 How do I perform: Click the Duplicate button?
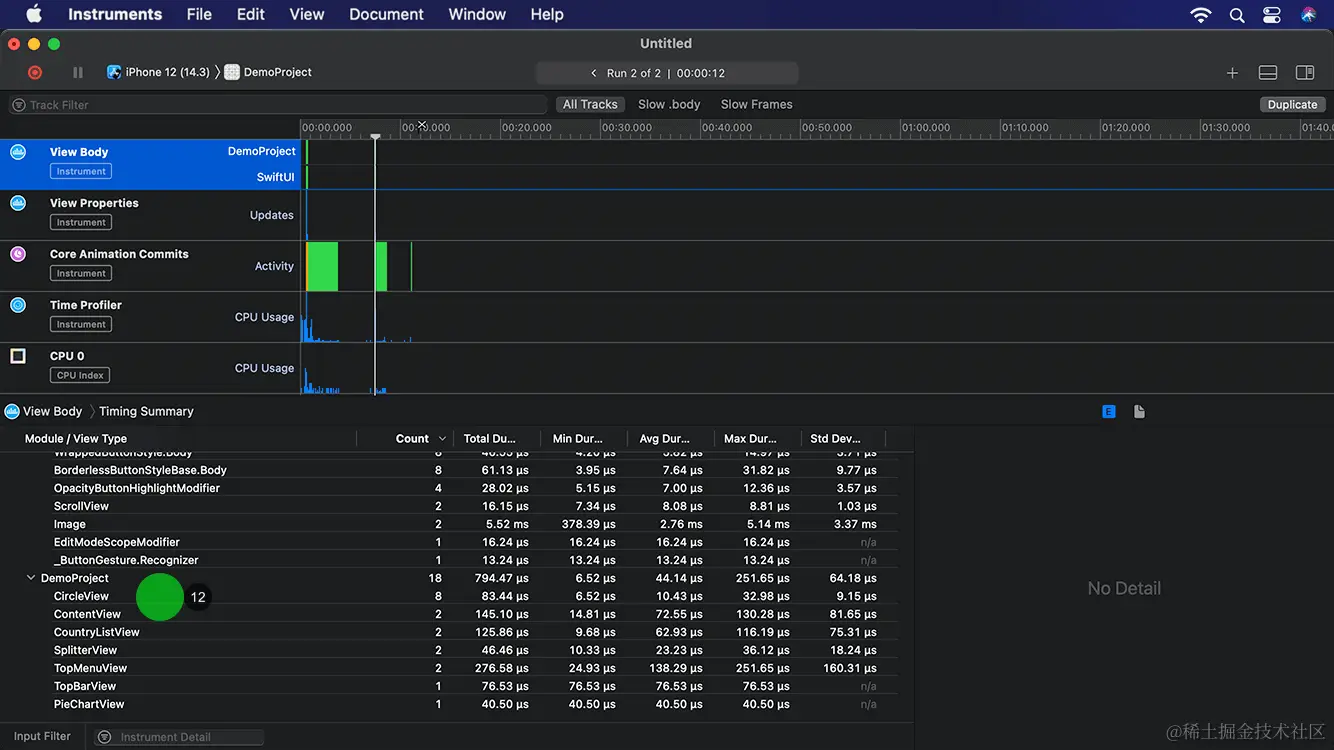[1292, 104]
